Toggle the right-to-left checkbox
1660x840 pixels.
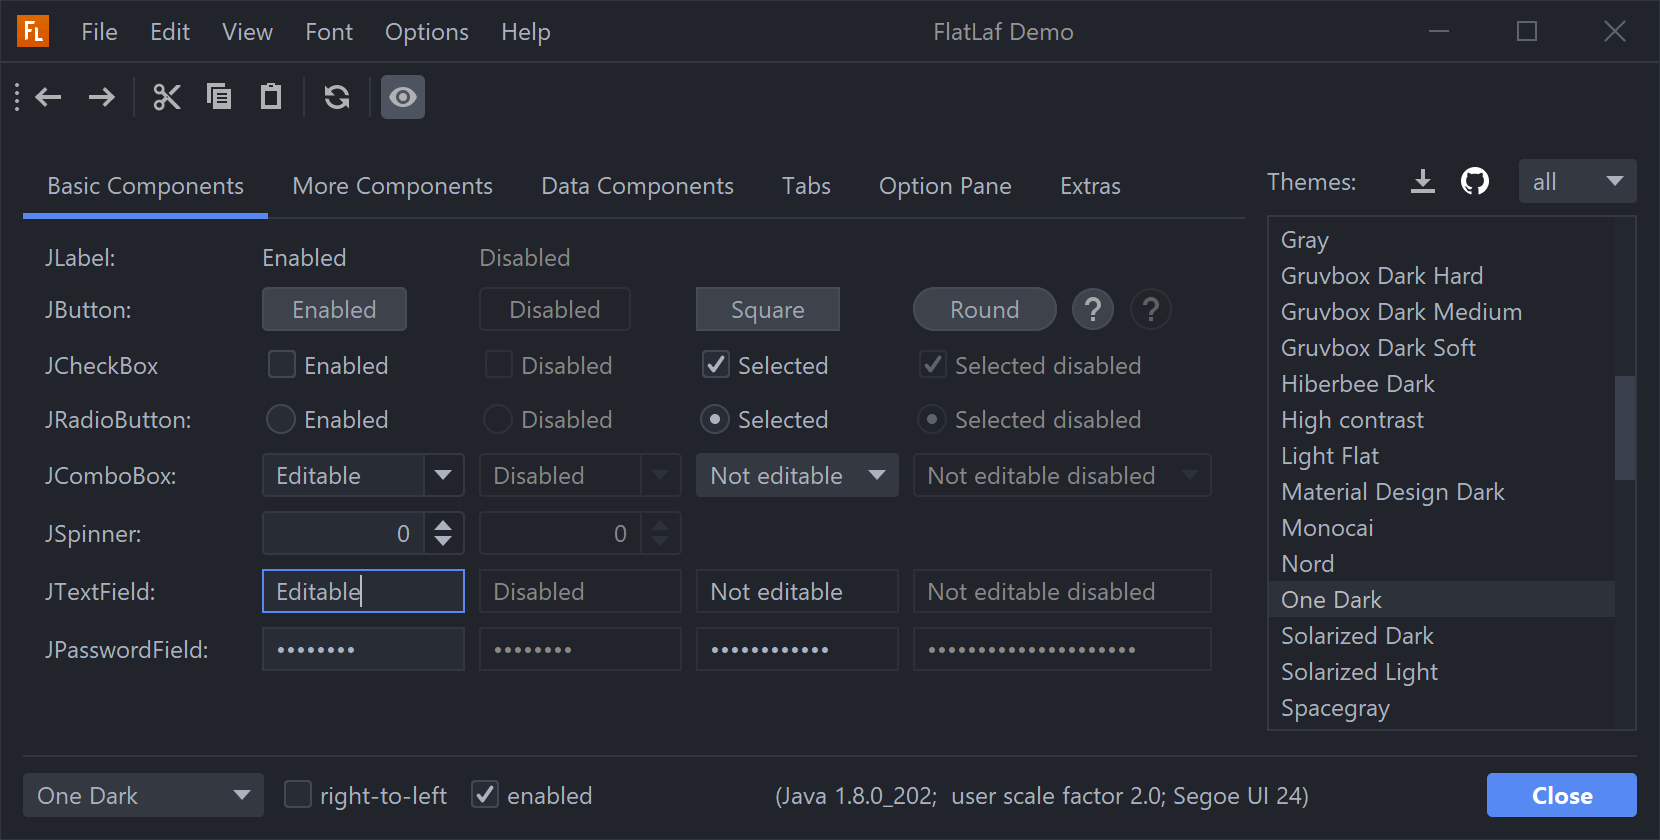(298, 795)
